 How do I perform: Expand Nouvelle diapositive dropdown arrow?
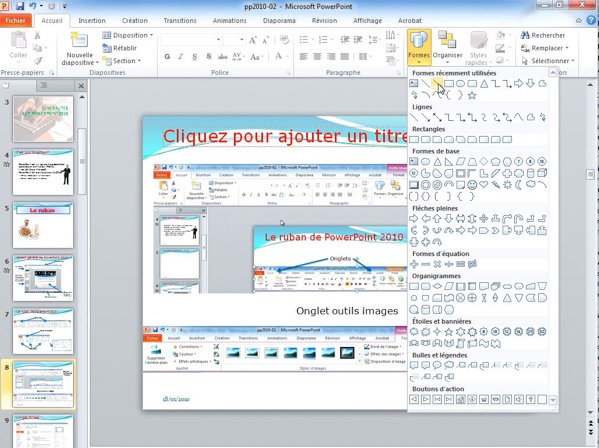pyautogui.click(x=97, y=63)
